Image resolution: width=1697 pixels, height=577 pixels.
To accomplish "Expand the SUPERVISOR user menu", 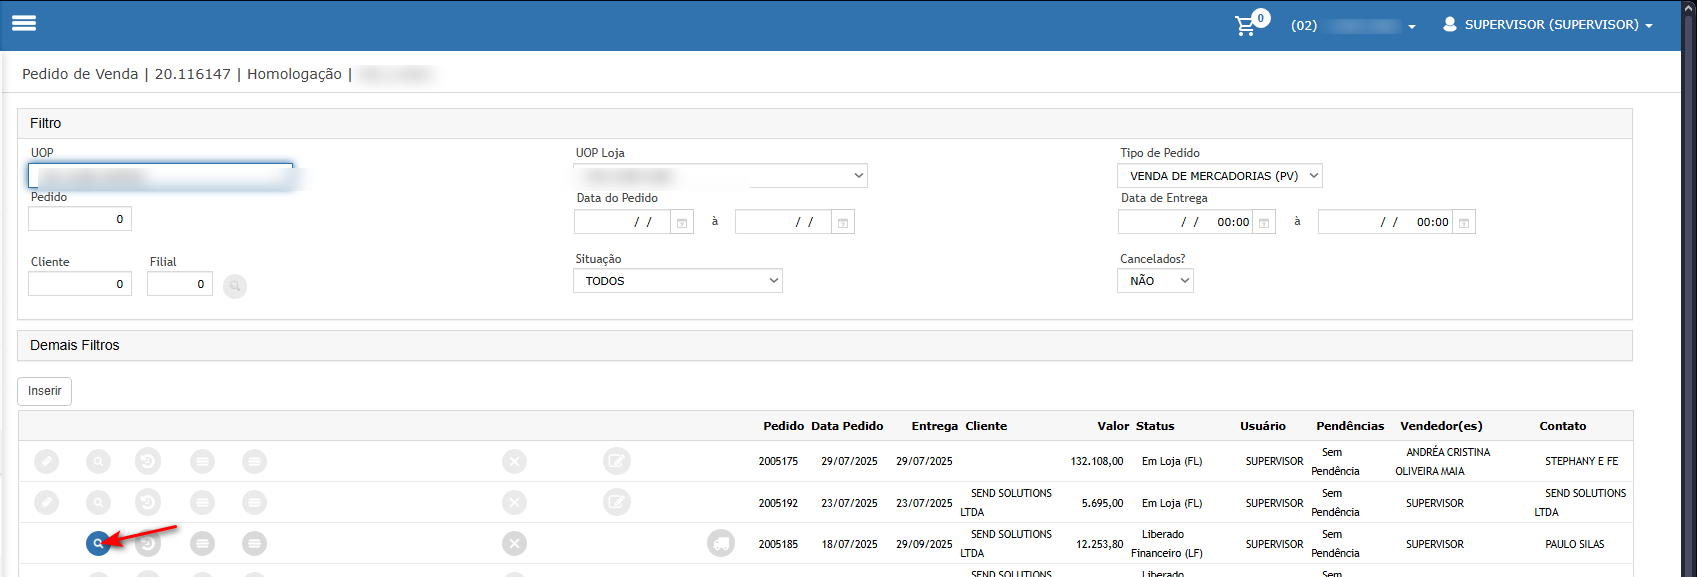I will pos(1548,25).
